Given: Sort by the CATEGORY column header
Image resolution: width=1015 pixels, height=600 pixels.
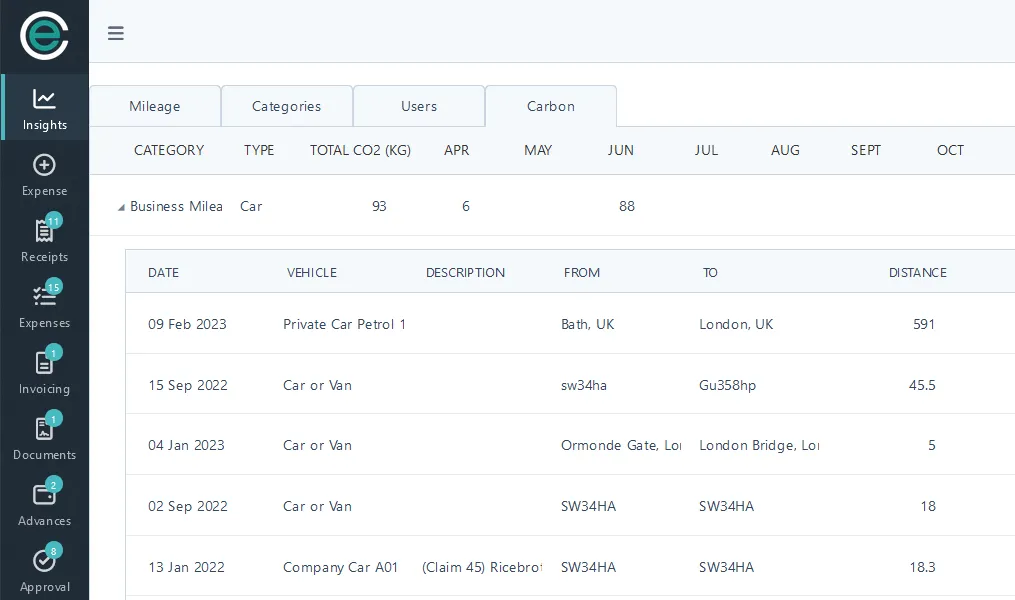Looking at the screenshot, I should [x=169, y=150].
